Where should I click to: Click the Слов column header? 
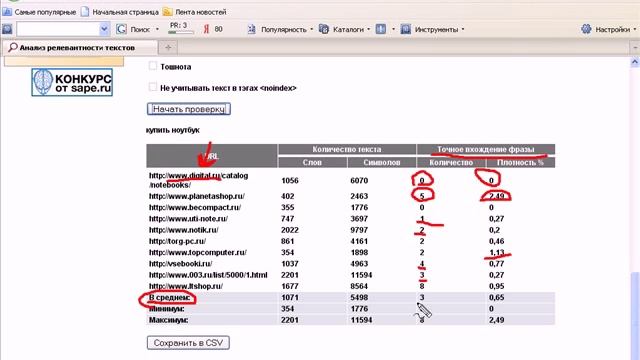click(x=312, y=162)
